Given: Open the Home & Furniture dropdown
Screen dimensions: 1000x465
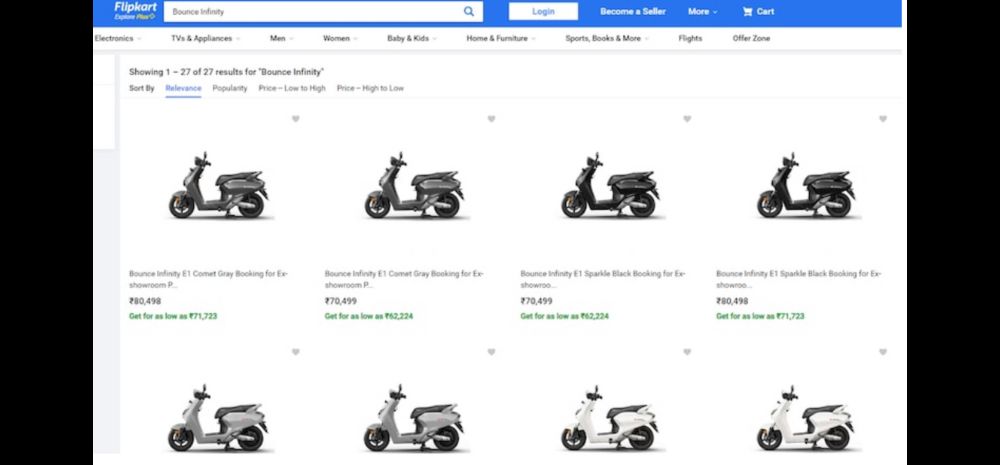Looking at the screenshot, I should tap(500, 39).
